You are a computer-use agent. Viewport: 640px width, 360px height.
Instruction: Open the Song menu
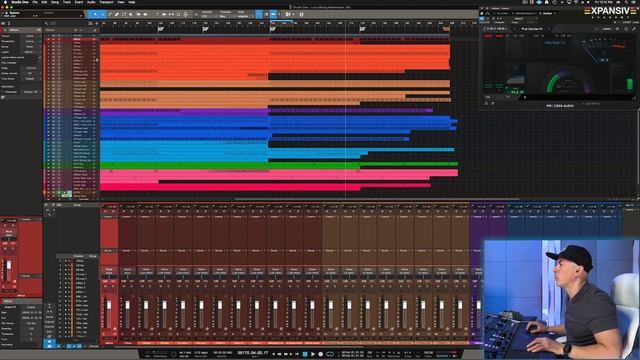coord(55,2)
